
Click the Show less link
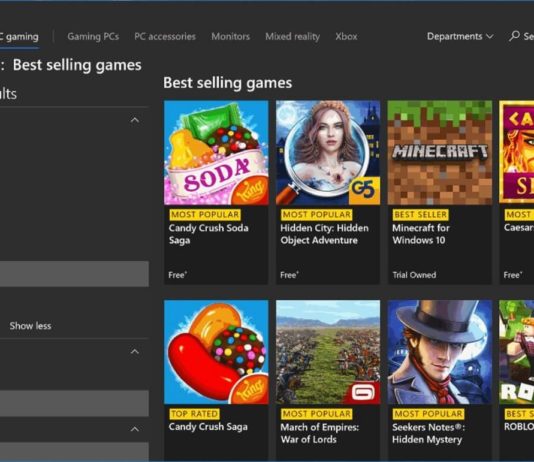pyautogui.click(x=30, y=326)
